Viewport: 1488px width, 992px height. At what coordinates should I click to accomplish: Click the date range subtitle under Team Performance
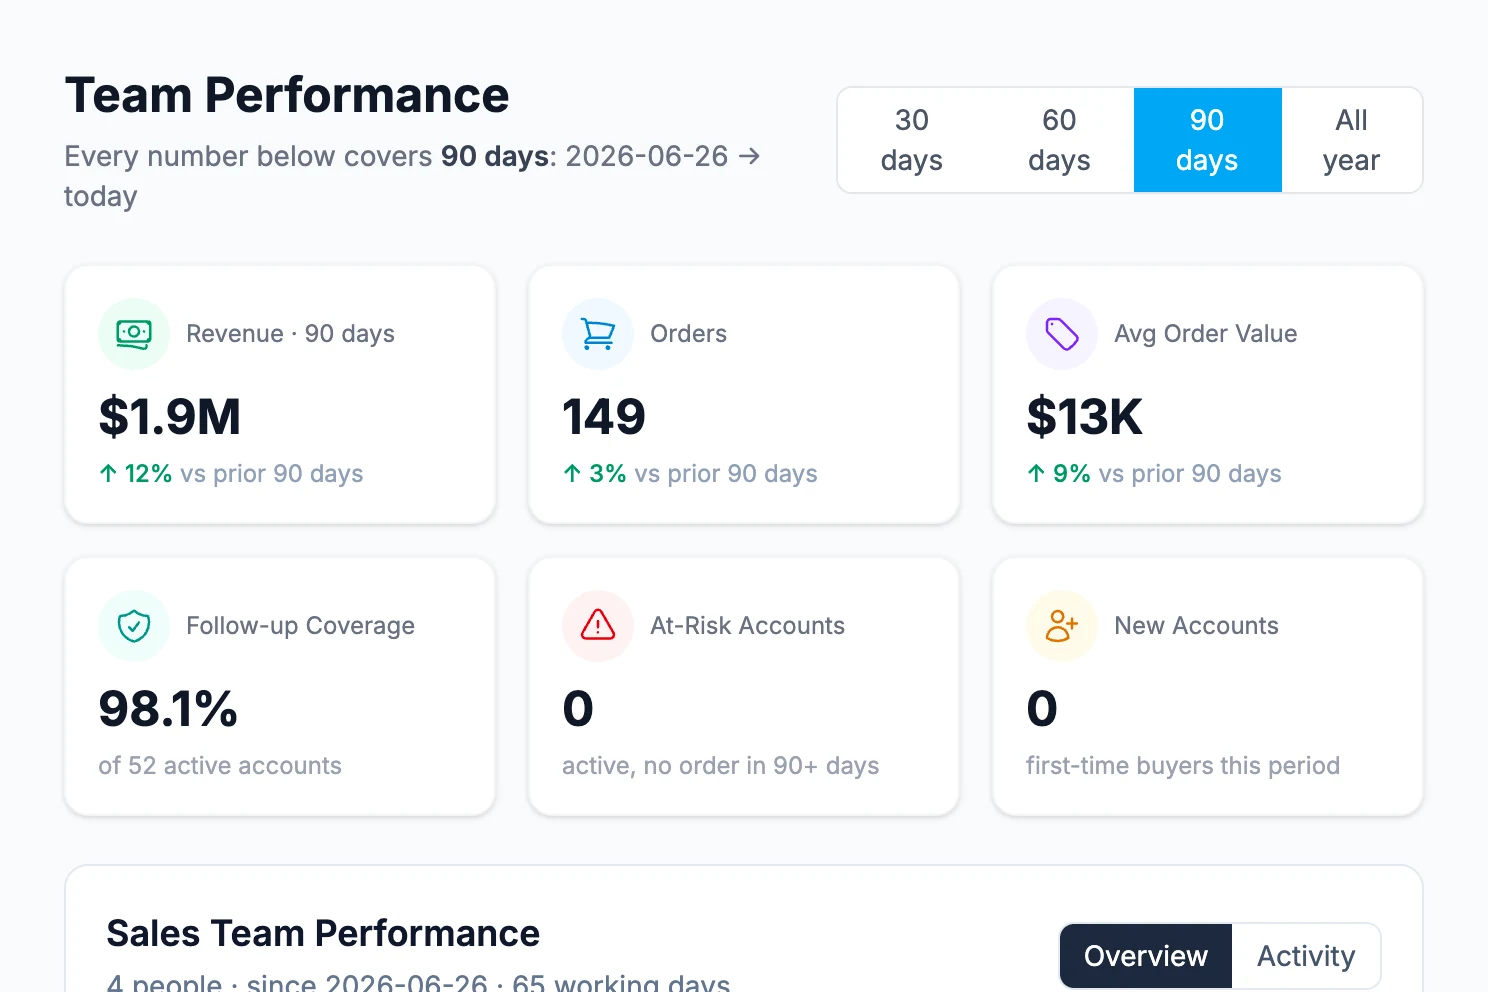point(413,176)
